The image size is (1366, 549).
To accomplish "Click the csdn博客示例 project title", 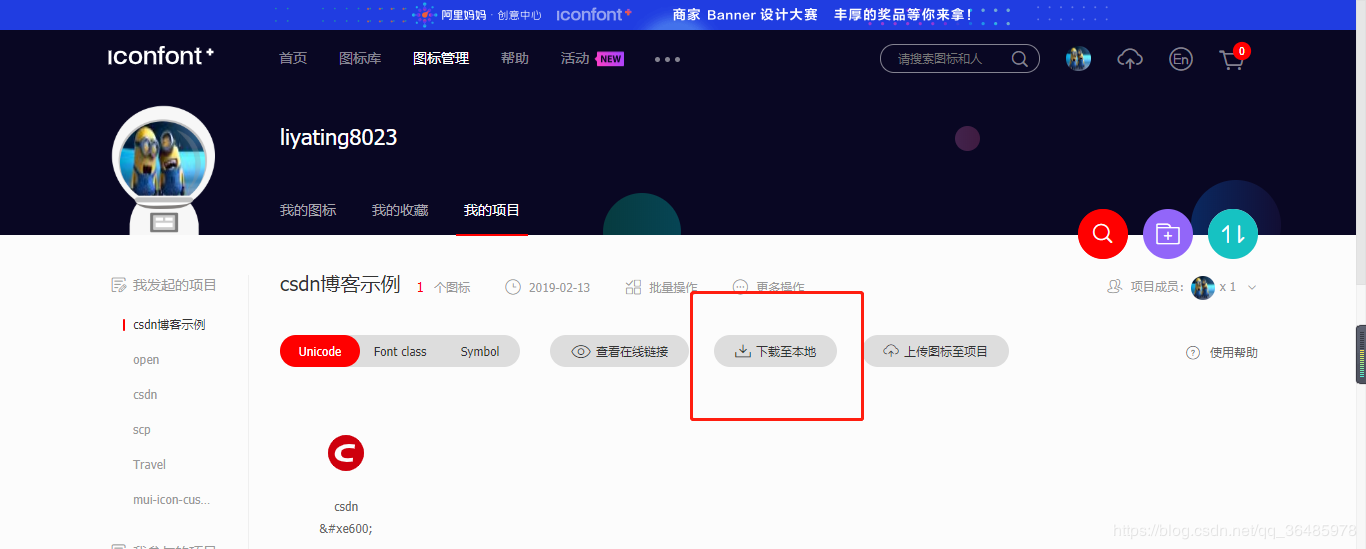I will [x=340, y=285].
